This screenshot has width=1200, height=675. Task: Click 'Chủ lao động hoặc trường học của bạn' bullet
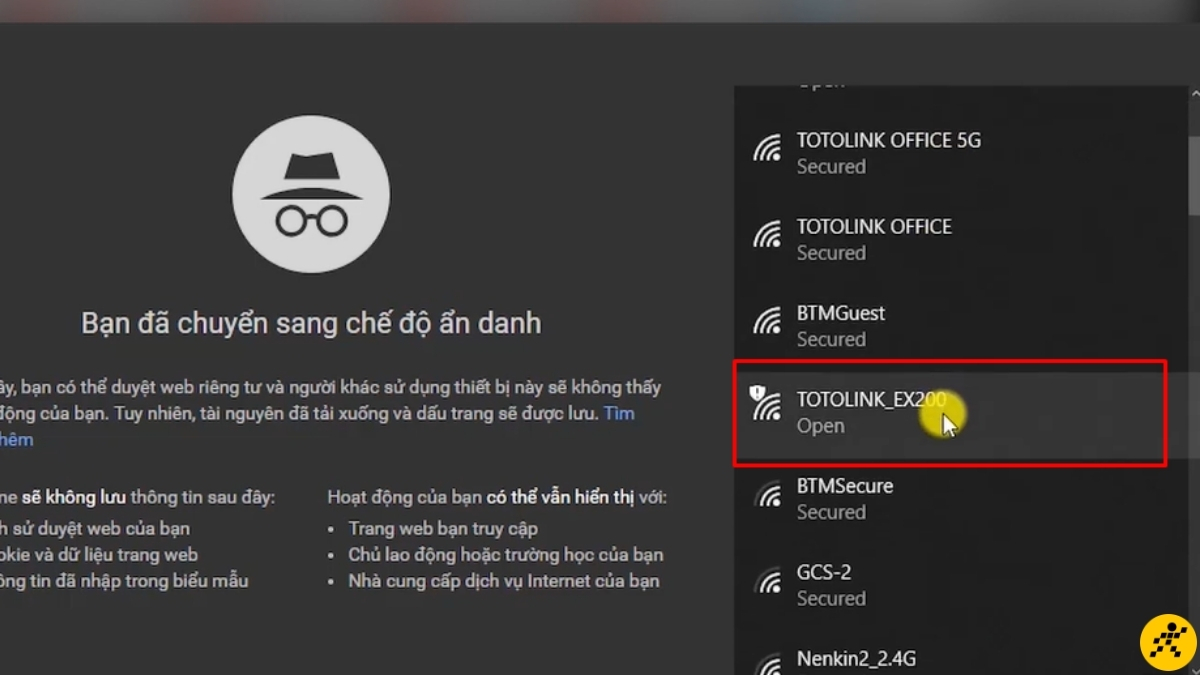pyautogui.click(x=505, y=554)
